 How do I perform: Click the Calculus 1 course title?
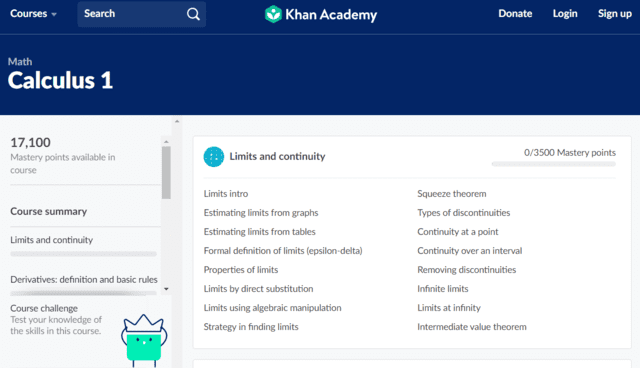pos(60,80)
